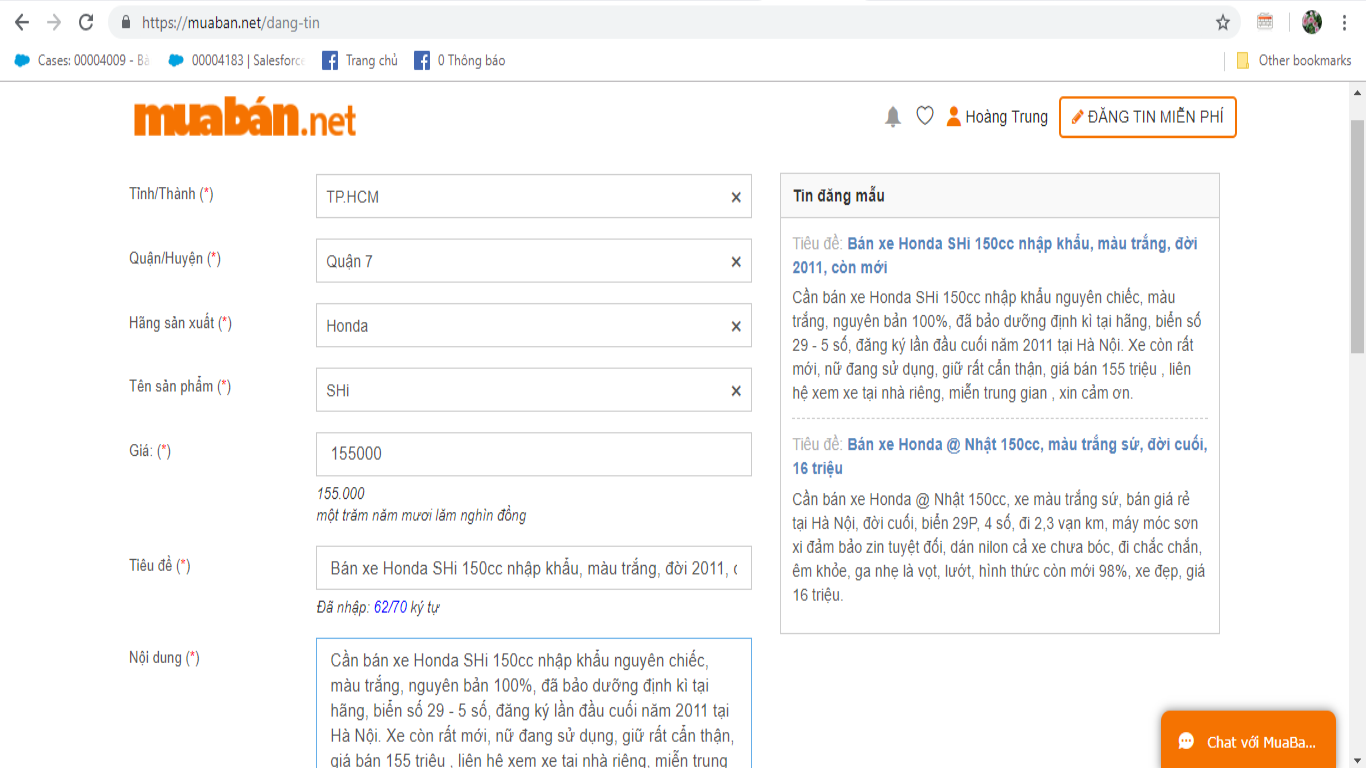Open the calendar extension icon
This screenshot has width=1366, height=768.
(x=1265, y=22)
